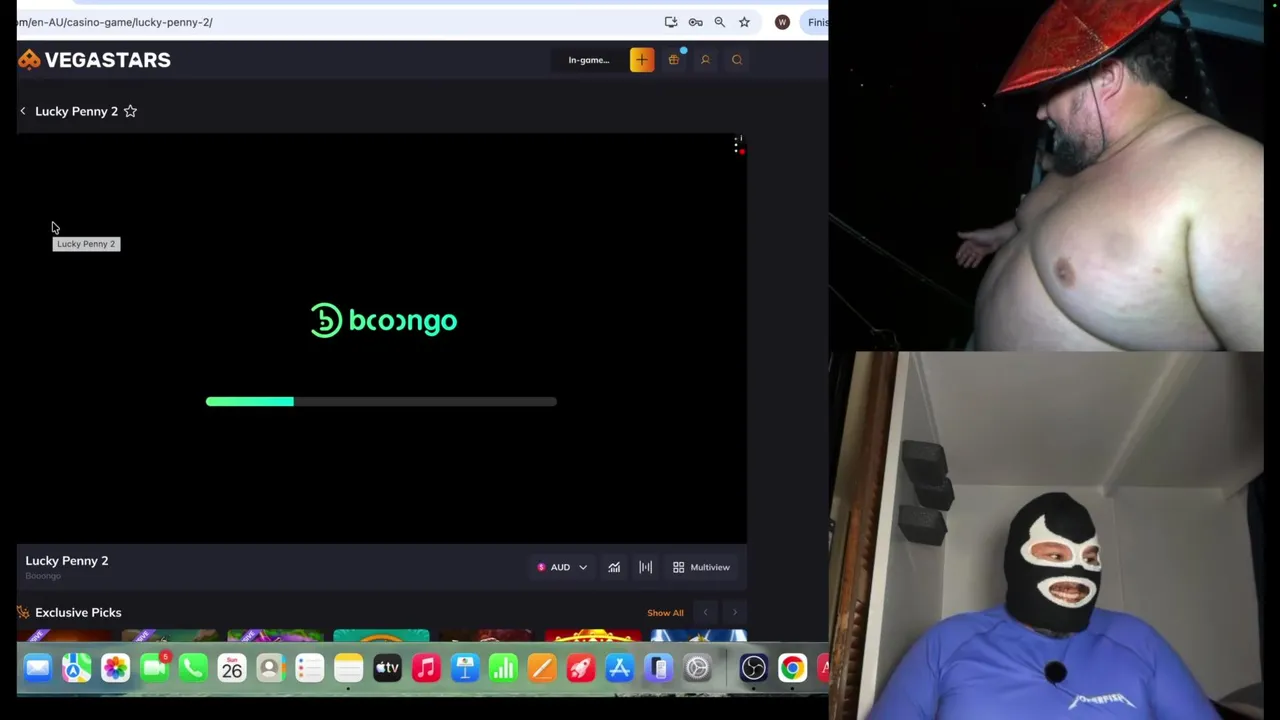Image resolution: width=1280 pixels, height=720 pixels.
Task: Open Keynote from the dock
Action: 465,667
